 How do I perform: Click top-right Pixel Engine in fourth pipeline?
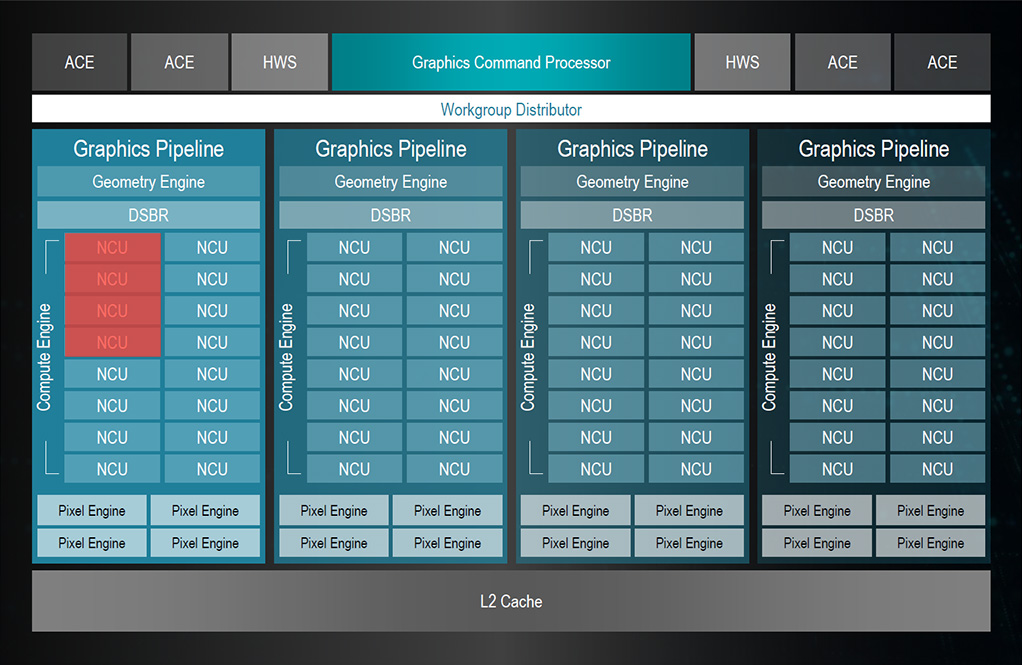click(x=931, y=510)
